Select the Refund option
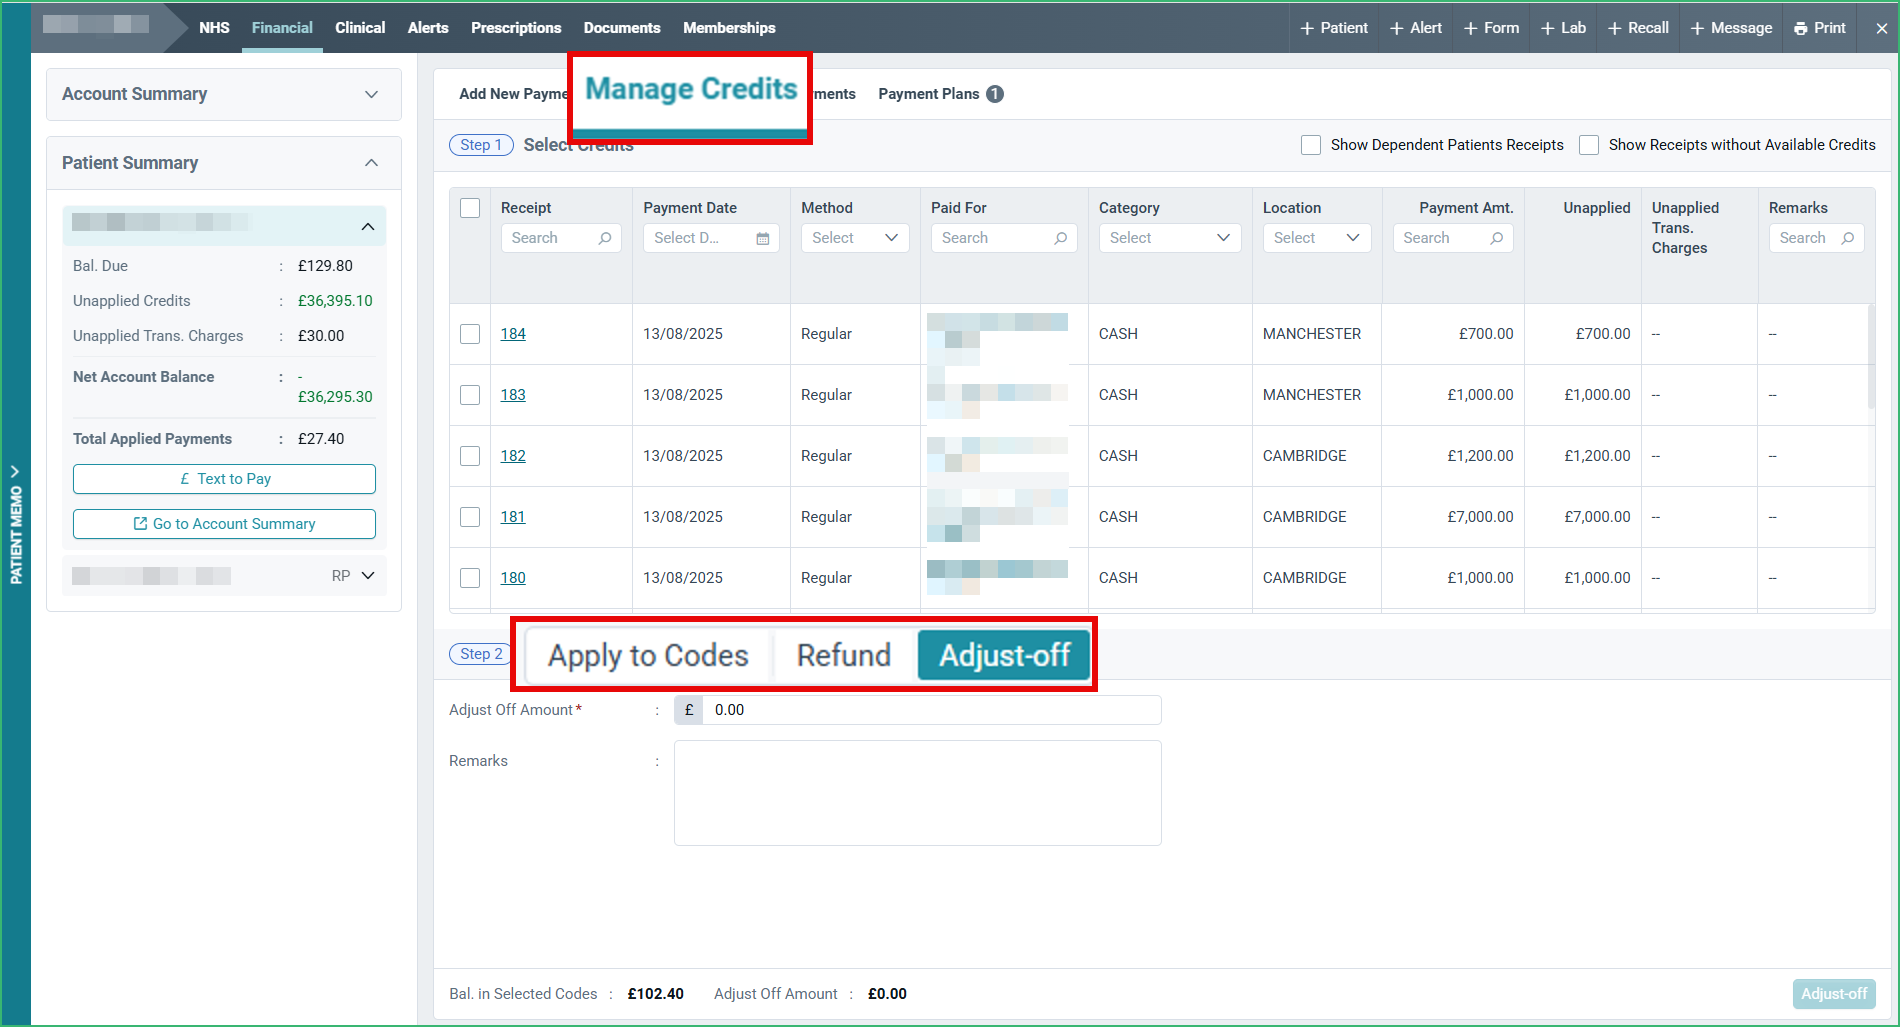Screen dimensions: 1900x1027 coord(844,655)
